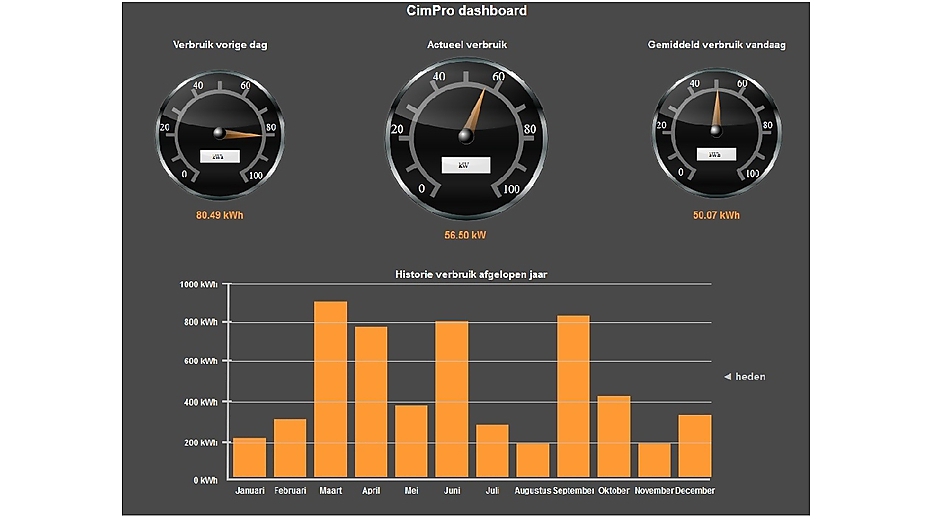
Task: Click the 800 kWh axis label
Action: coord(201,322)
